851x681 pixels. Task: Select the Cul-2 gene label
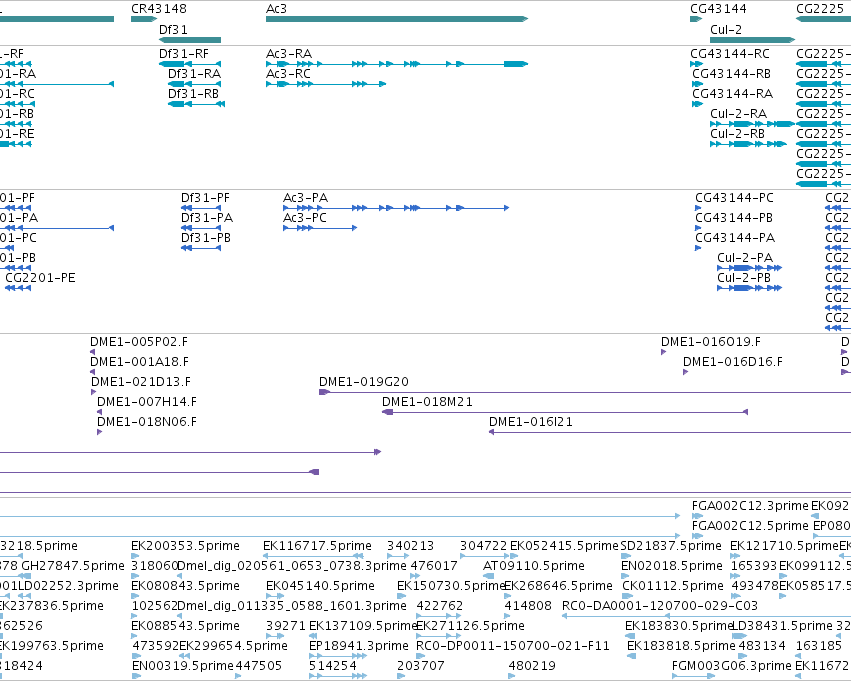point(726,30)
